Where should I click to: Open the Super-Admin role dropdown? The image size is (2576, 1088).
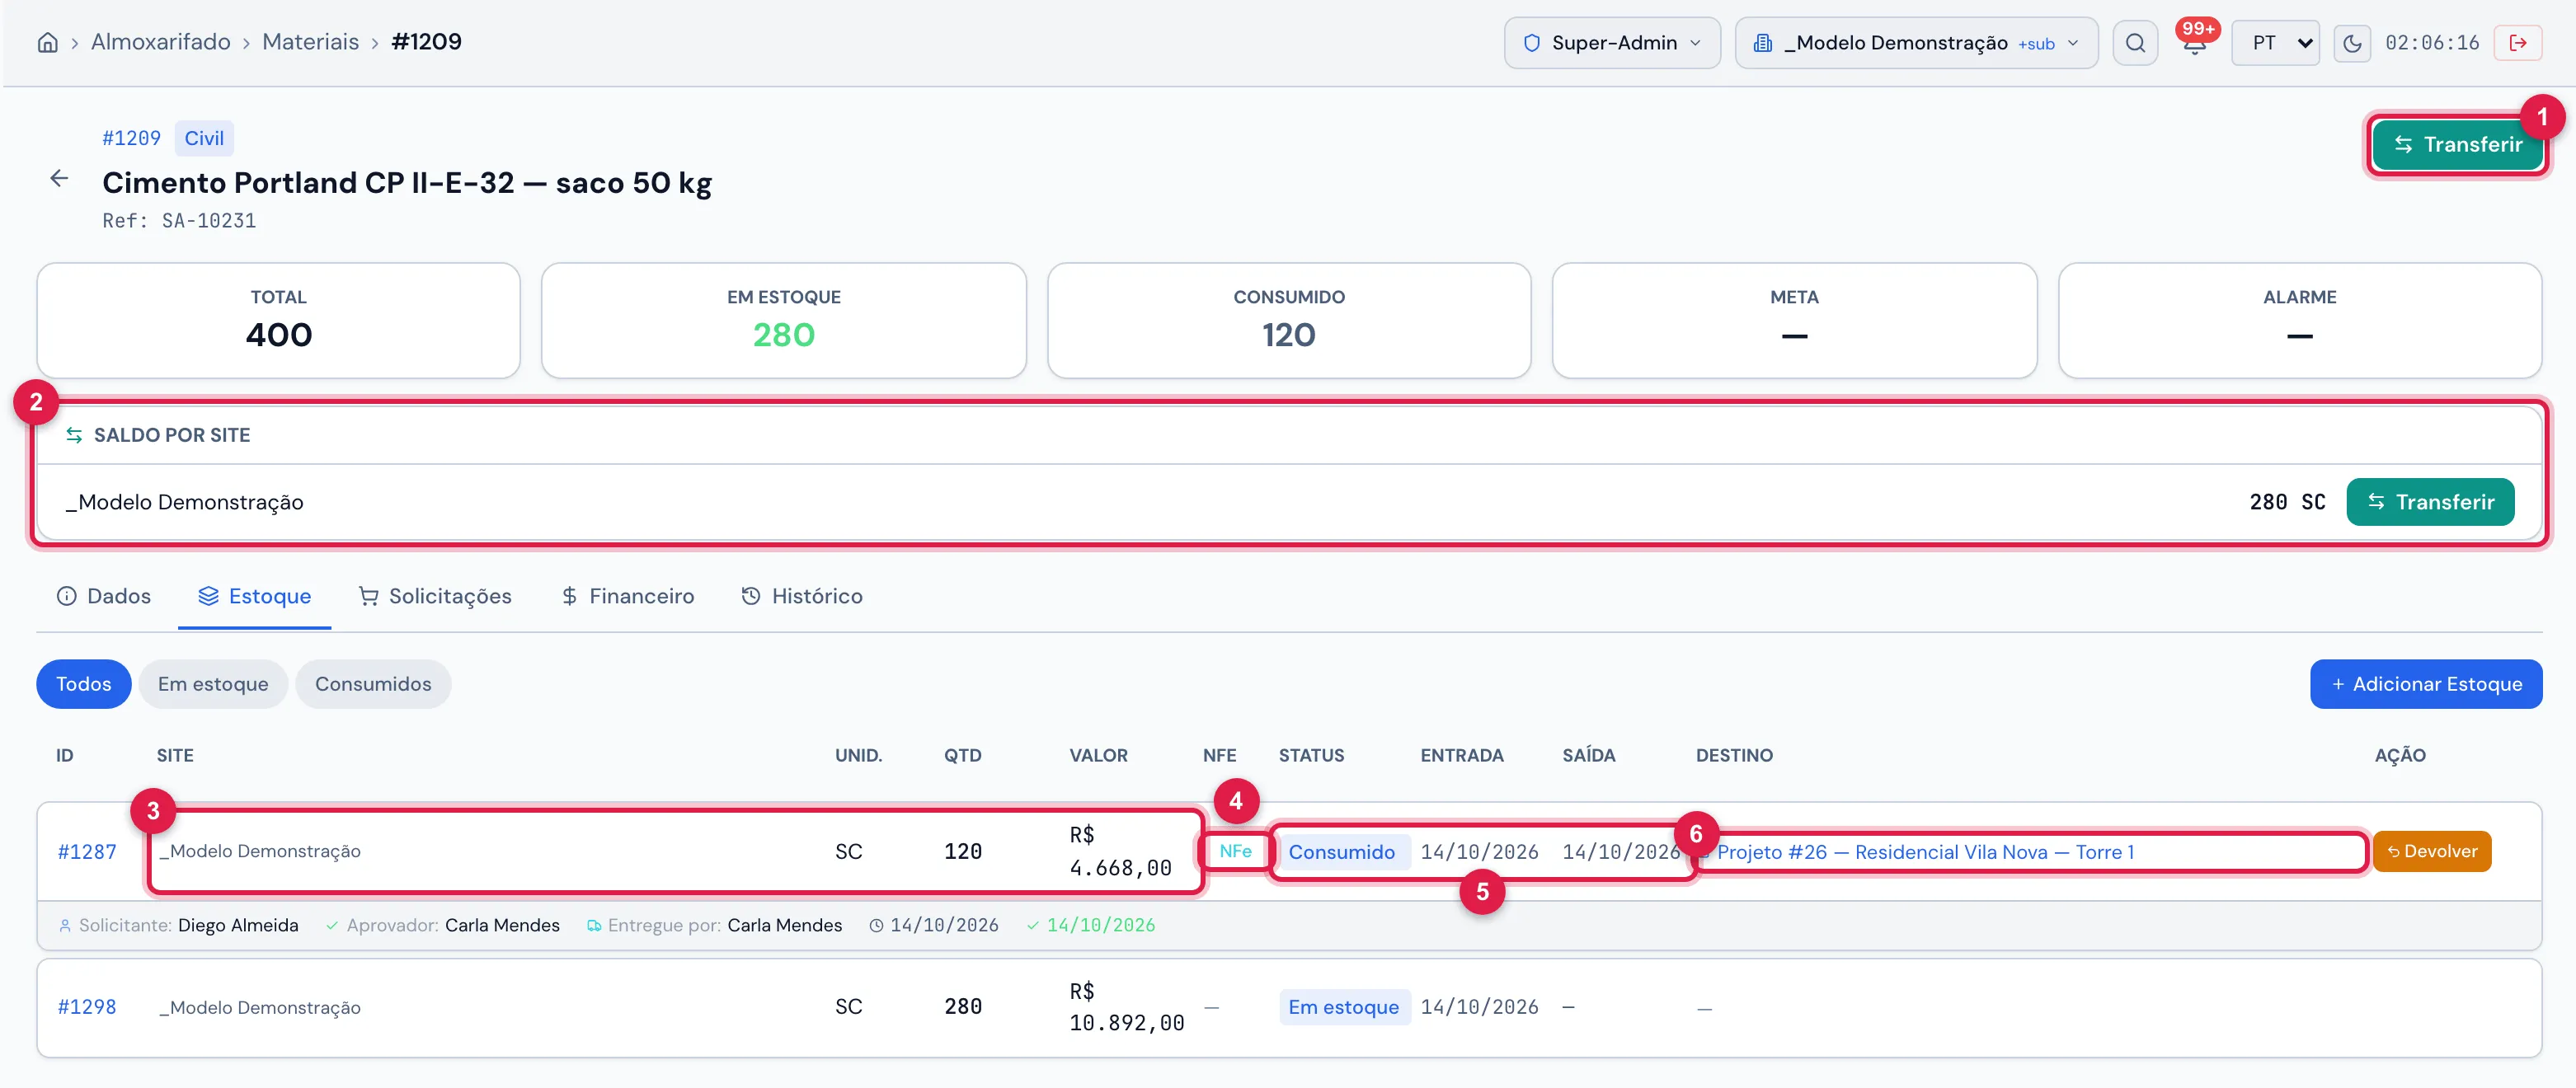pyautogui.click(x=1612, y=43)
